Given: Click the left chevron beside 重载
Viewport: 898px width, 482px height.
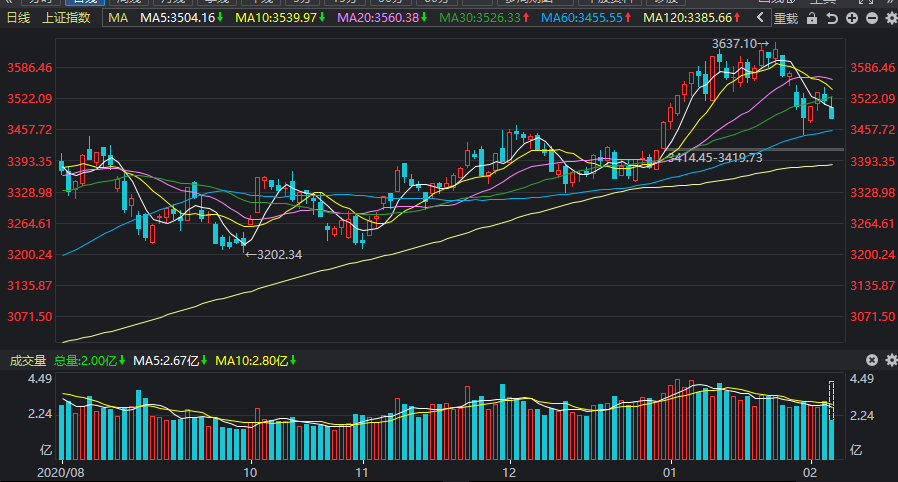Looking at the screenshot, I should 761,18.
